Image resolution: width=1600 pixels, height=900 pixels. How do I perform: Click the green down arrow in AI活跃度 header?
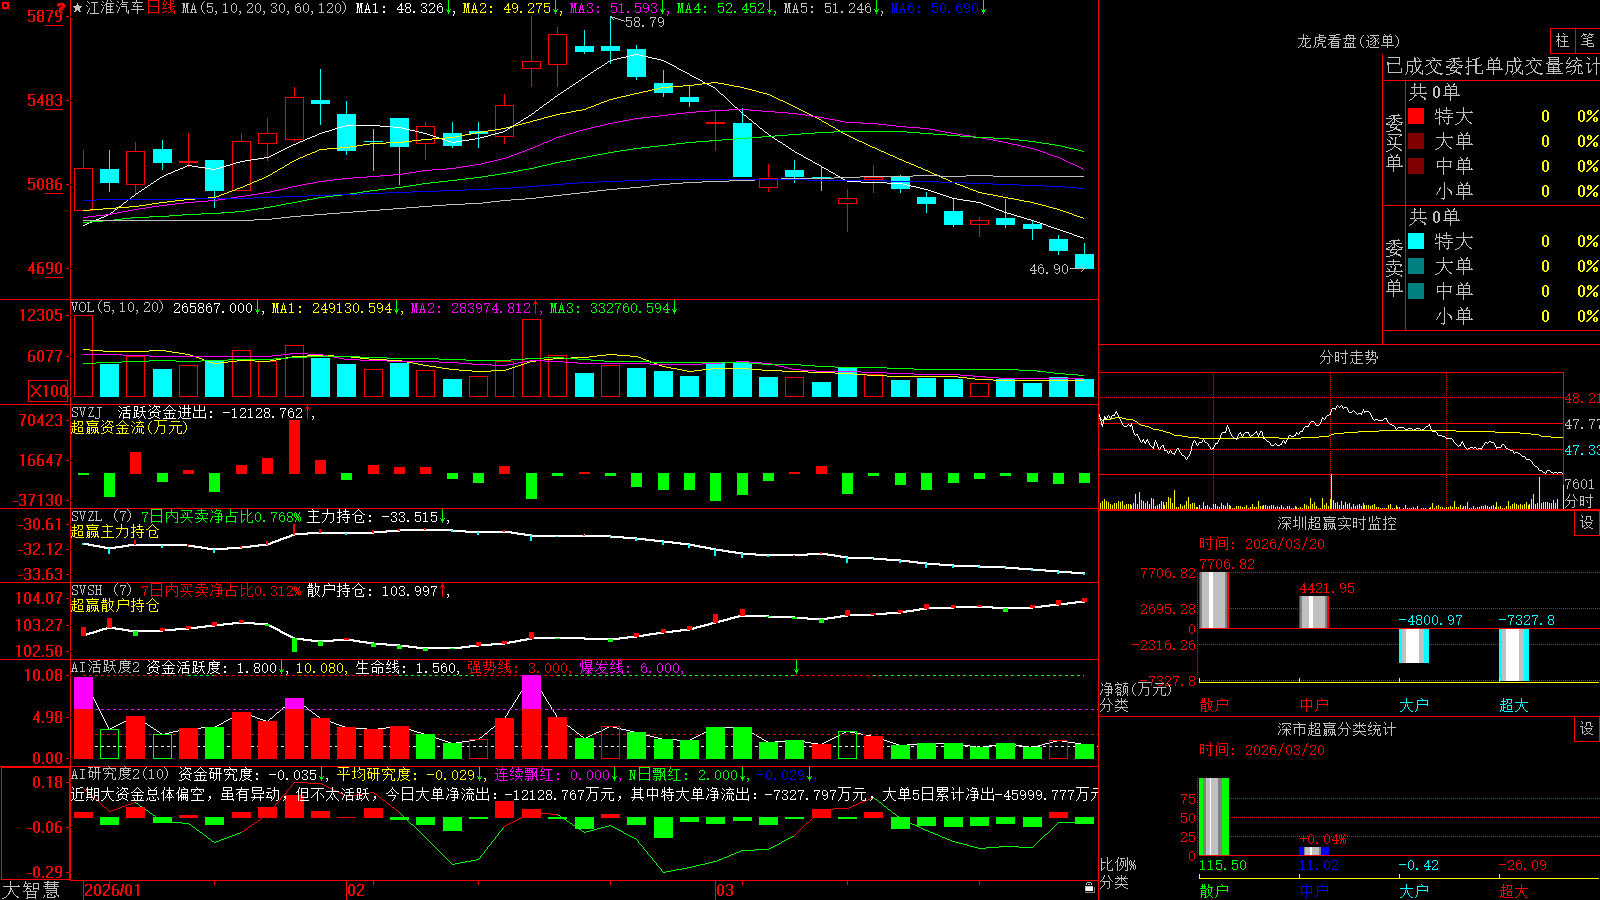(796, 667)
